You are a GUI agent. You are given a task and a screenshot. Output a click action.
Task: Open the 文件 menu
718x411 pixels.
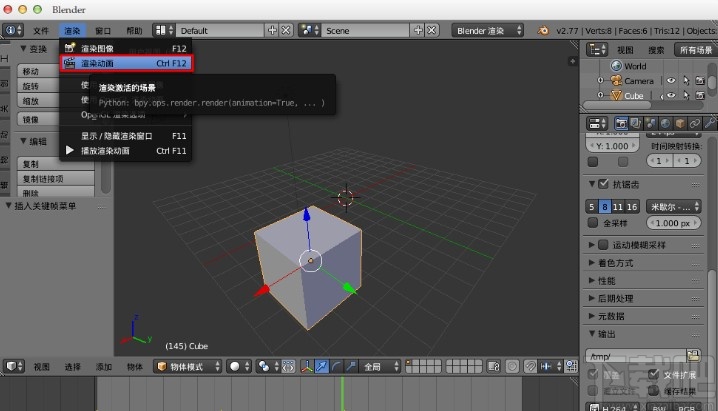(41, 31)
